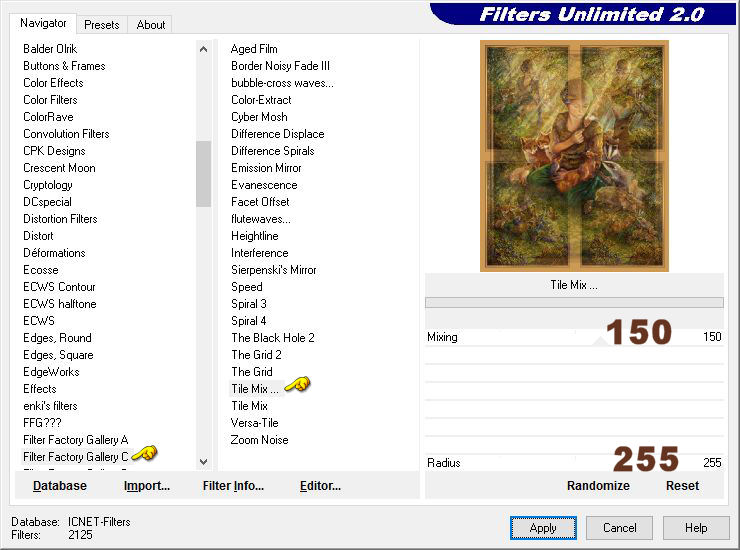Click the filter preview thumbnail
Screen dimensions: 740x550
click(x=574, y=156)
